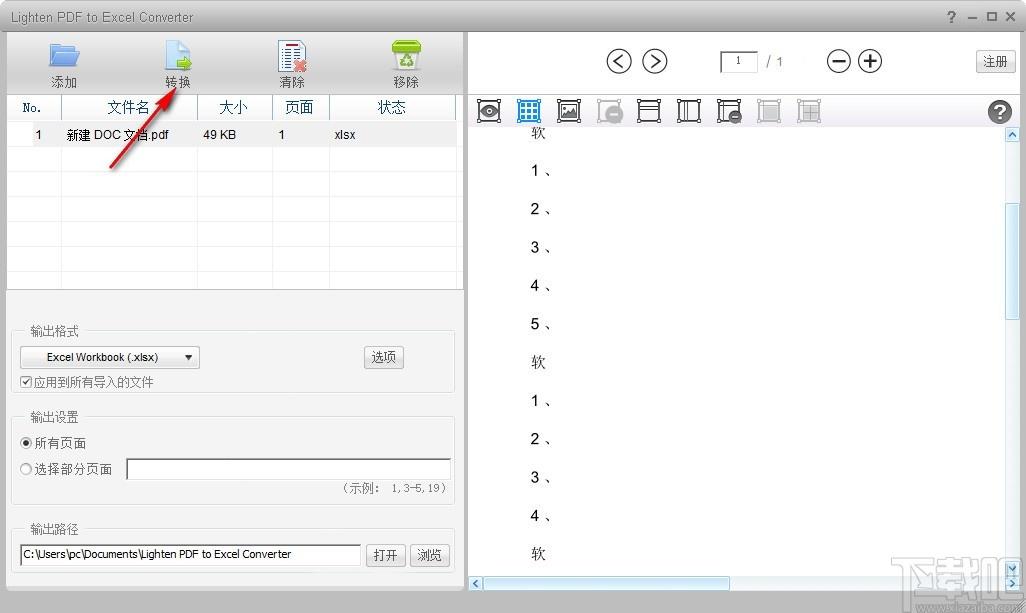Go to previous page with left arrow

pyautogui.click(x=618, y=61)
